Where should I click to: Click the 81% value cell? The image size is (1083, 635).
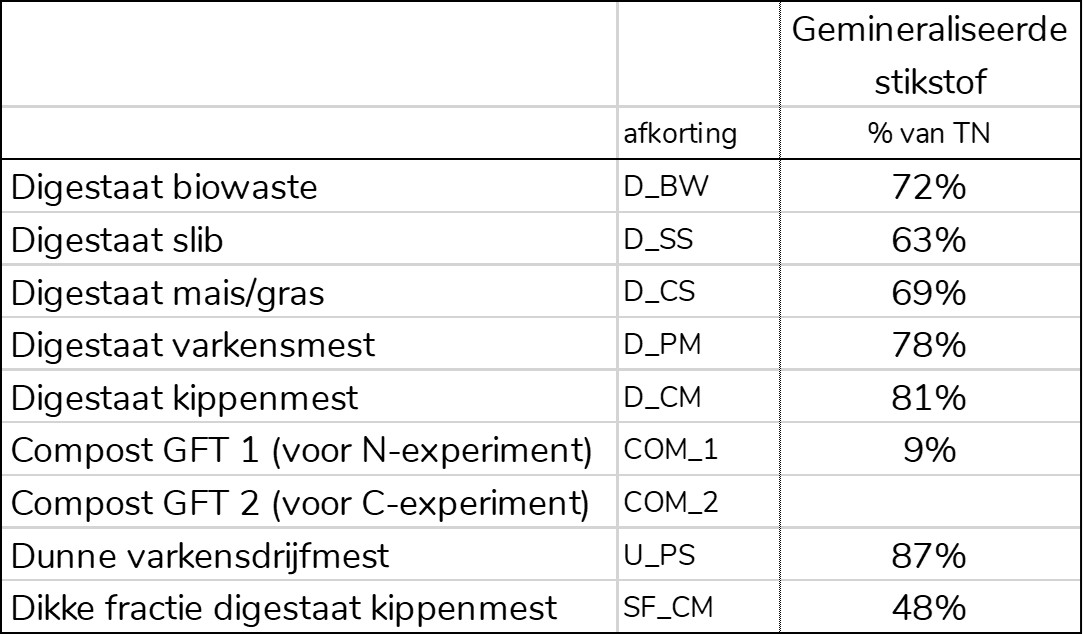928,397
